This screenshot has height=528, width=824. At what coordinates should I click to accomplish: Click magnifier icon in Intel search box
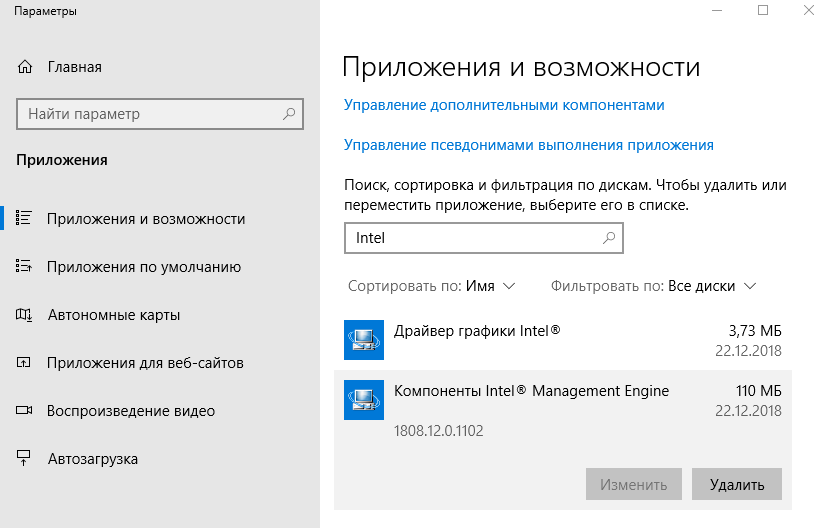tap(609, 238)
